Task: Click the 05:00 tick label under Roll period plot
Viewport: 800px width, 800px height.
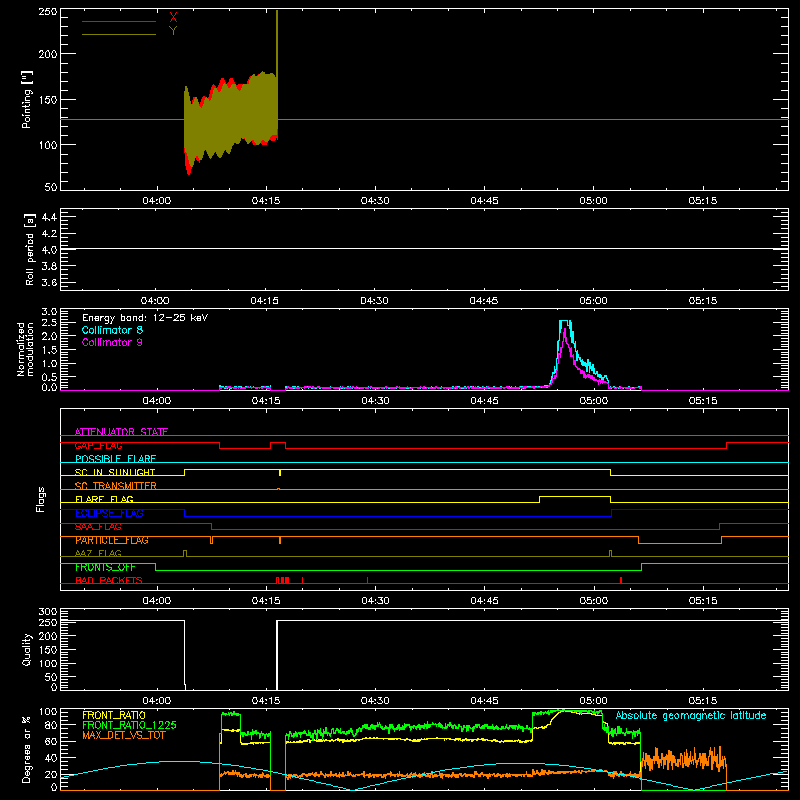Action: click(593, 301)
